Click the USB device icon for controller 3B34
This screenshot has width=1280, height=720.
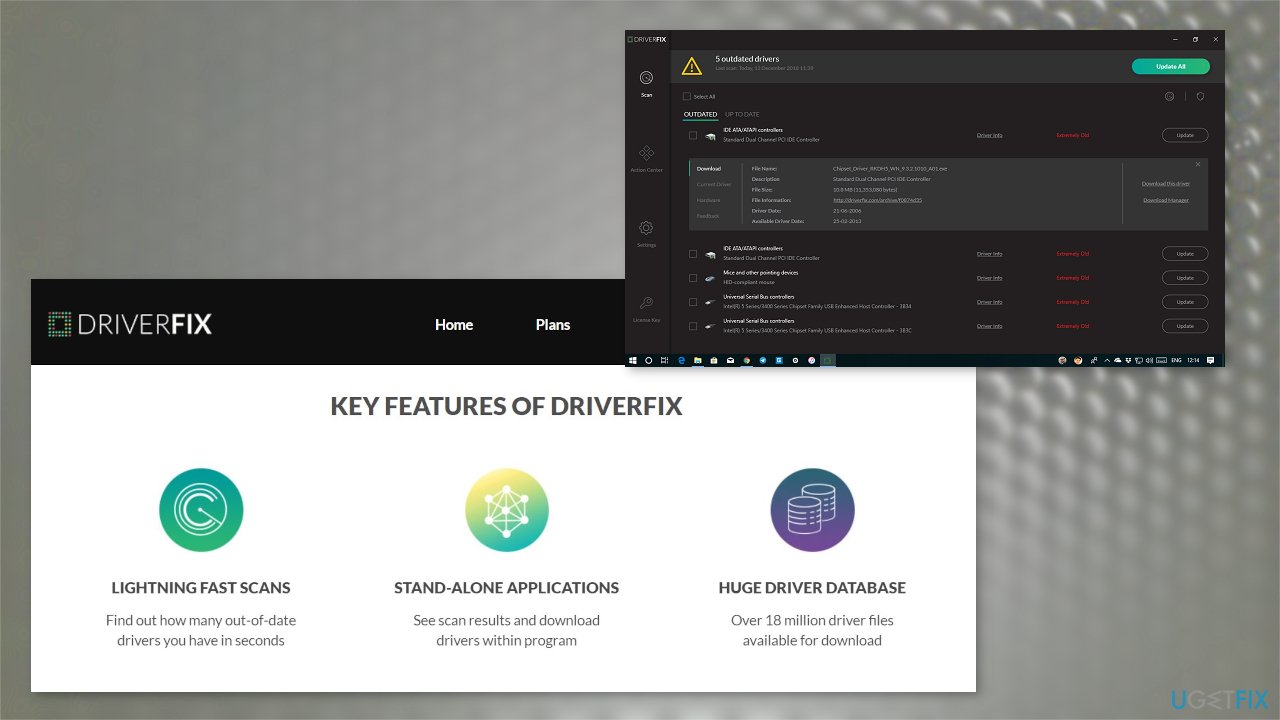pyautogui.click(x=709, y=302)
